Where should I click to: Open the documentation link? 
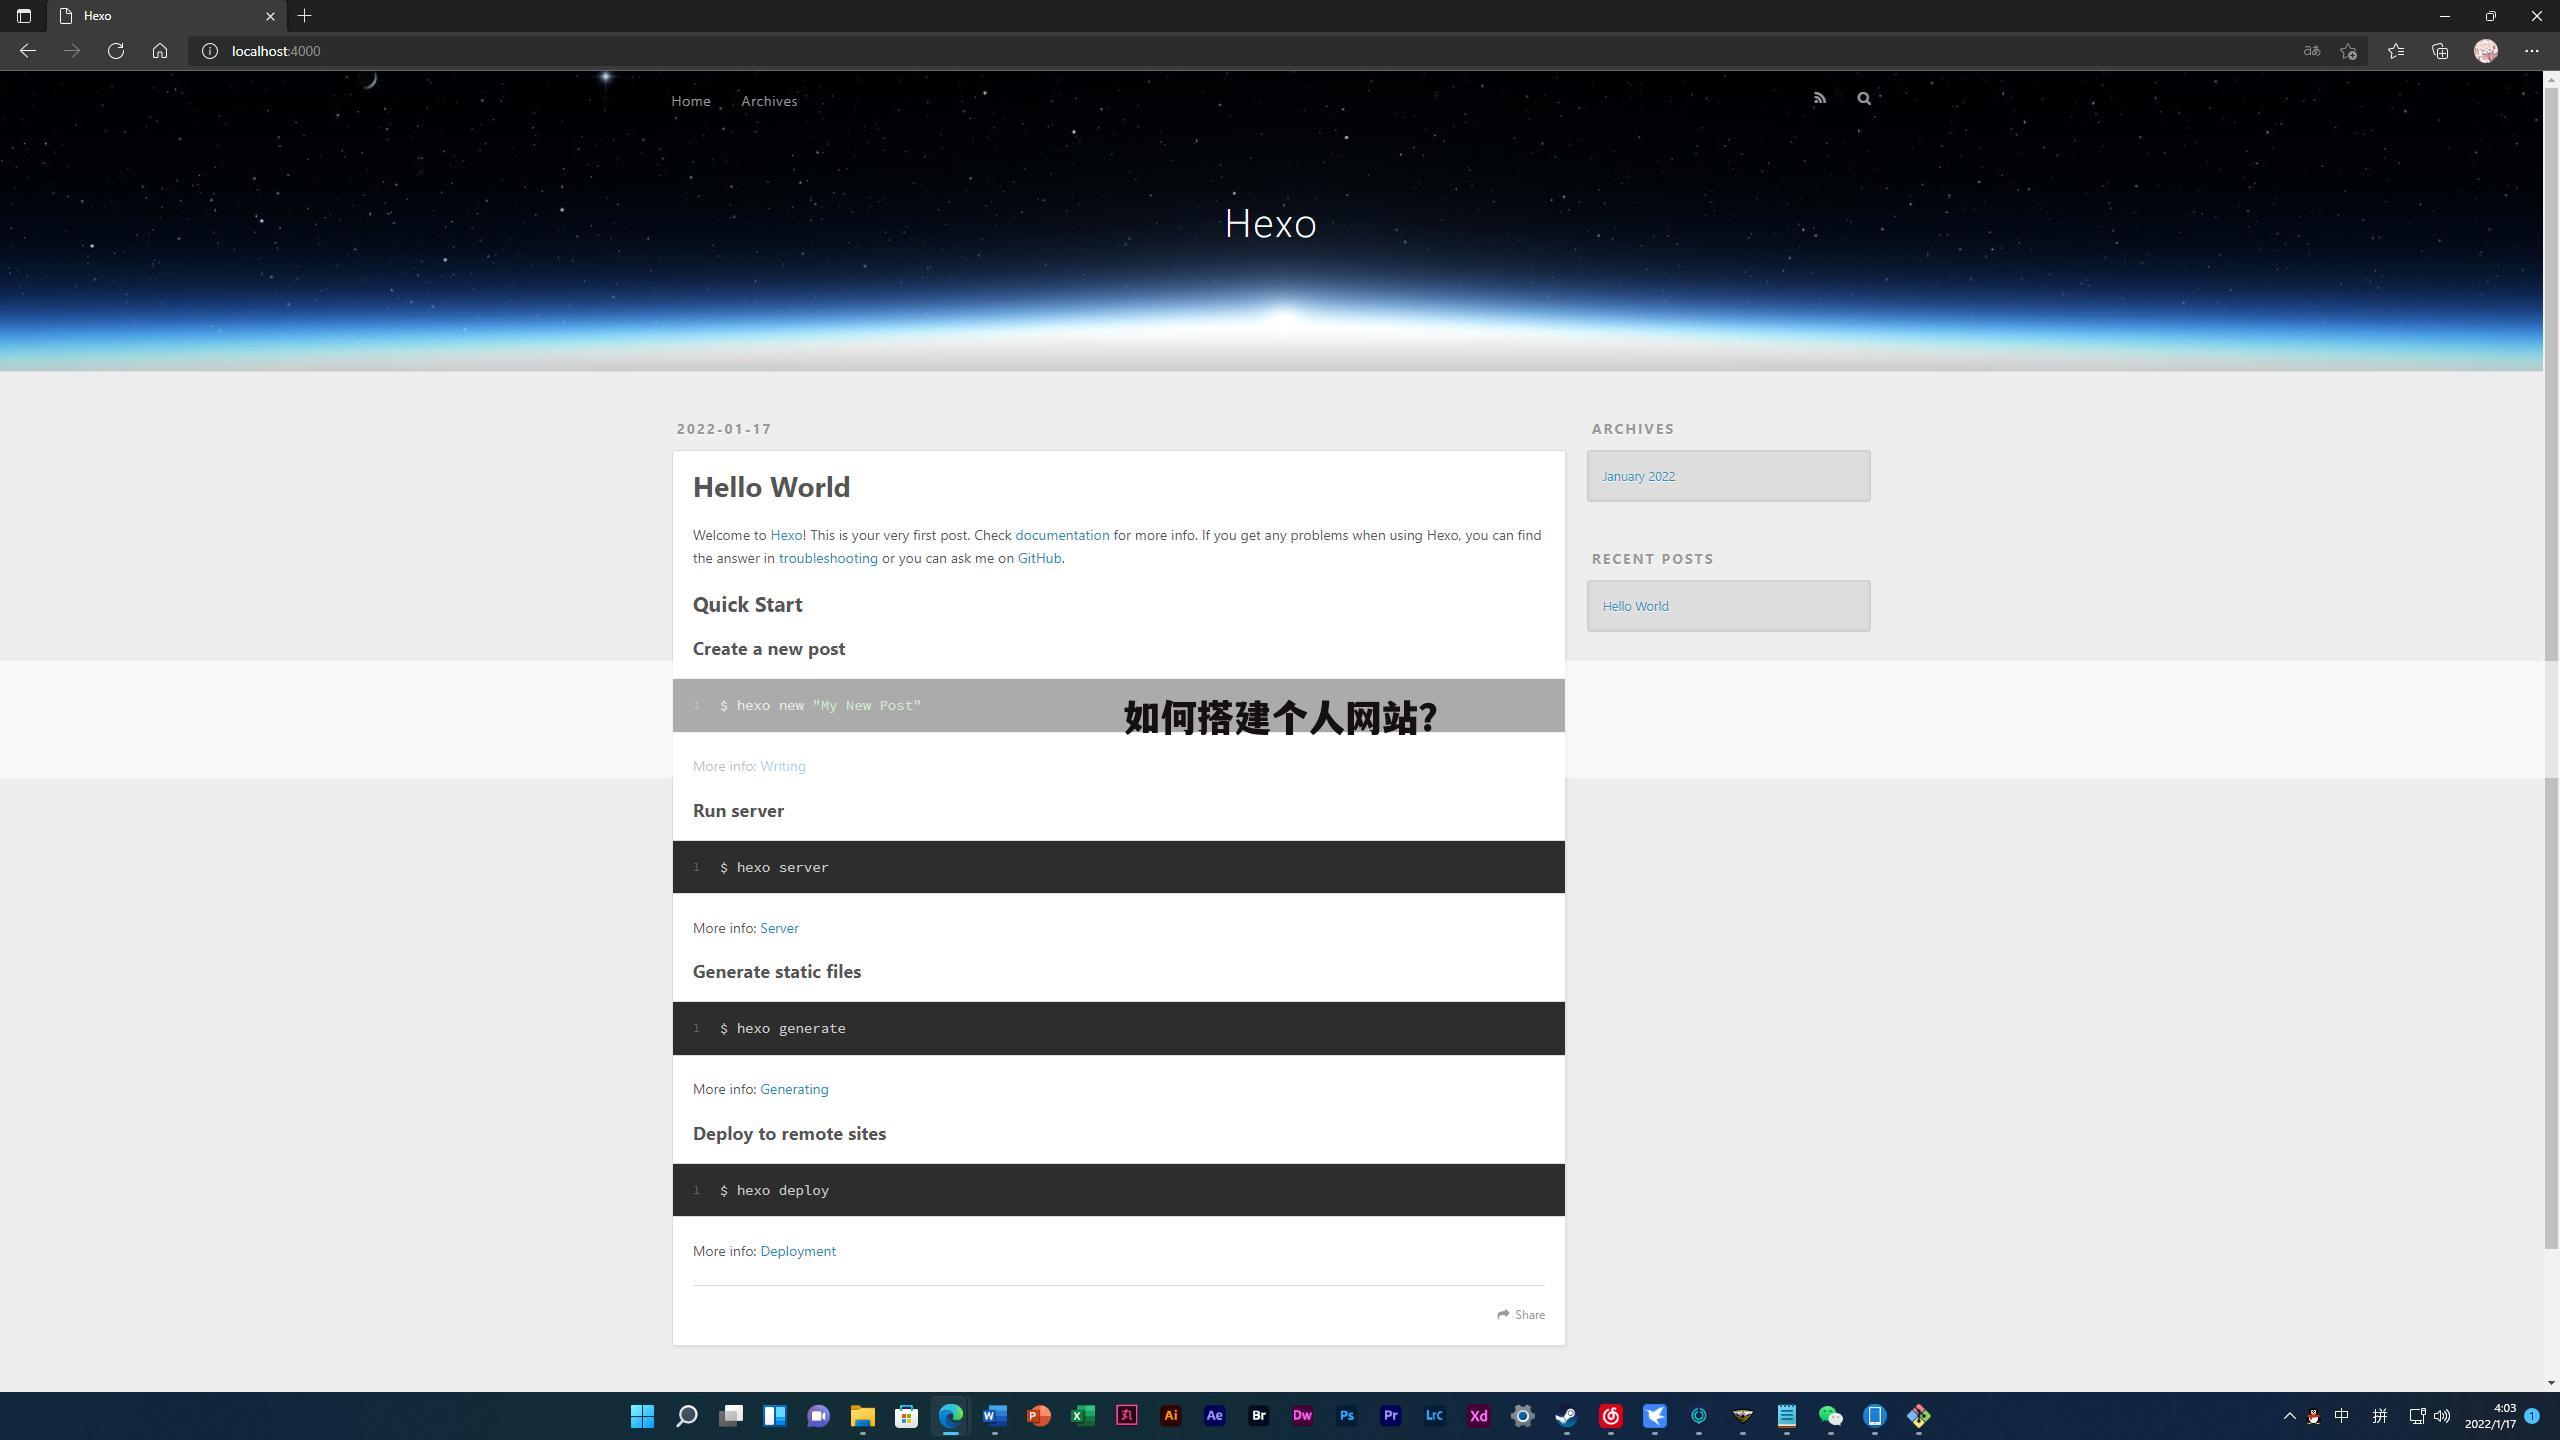tap(1062, 535)
